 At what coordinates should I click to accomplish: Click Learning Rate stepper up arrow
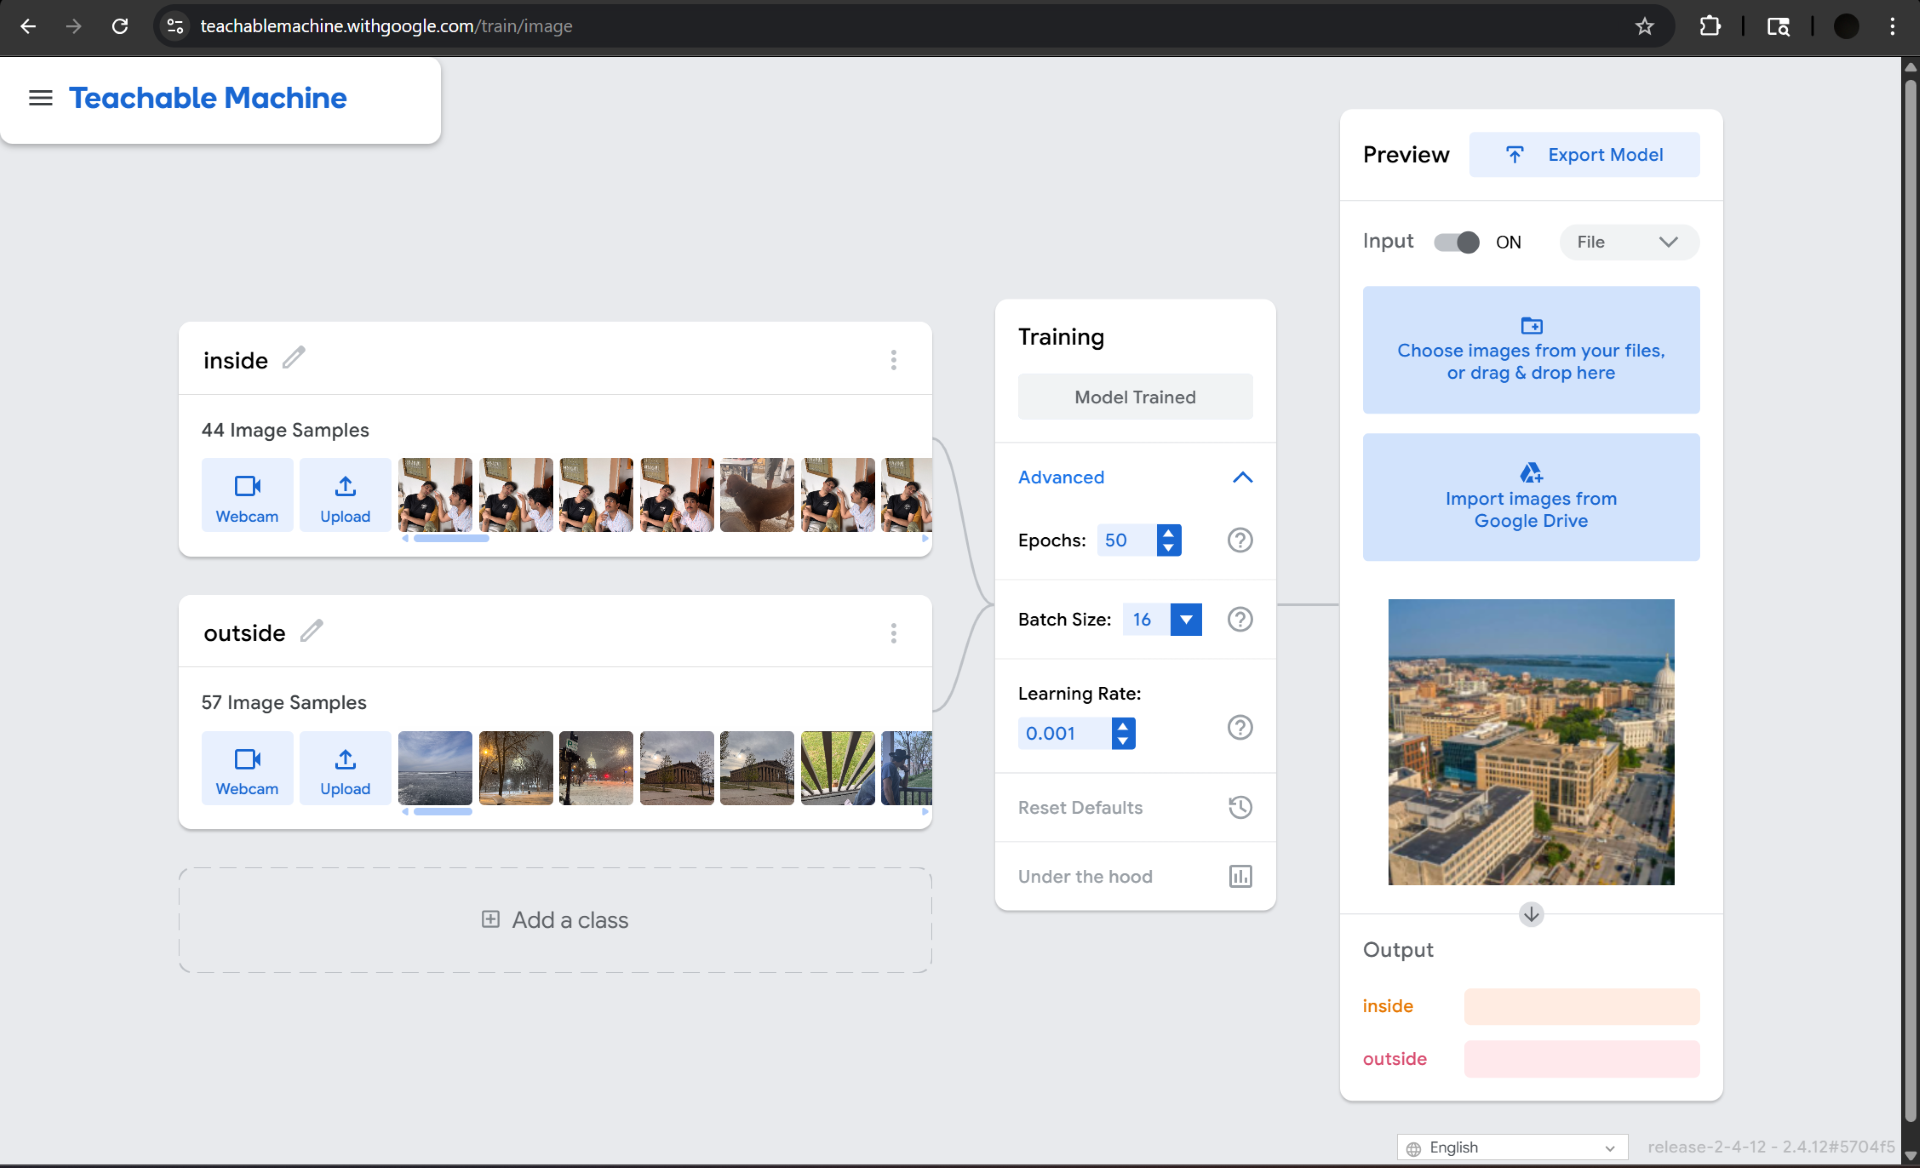tap(1123, 726)
